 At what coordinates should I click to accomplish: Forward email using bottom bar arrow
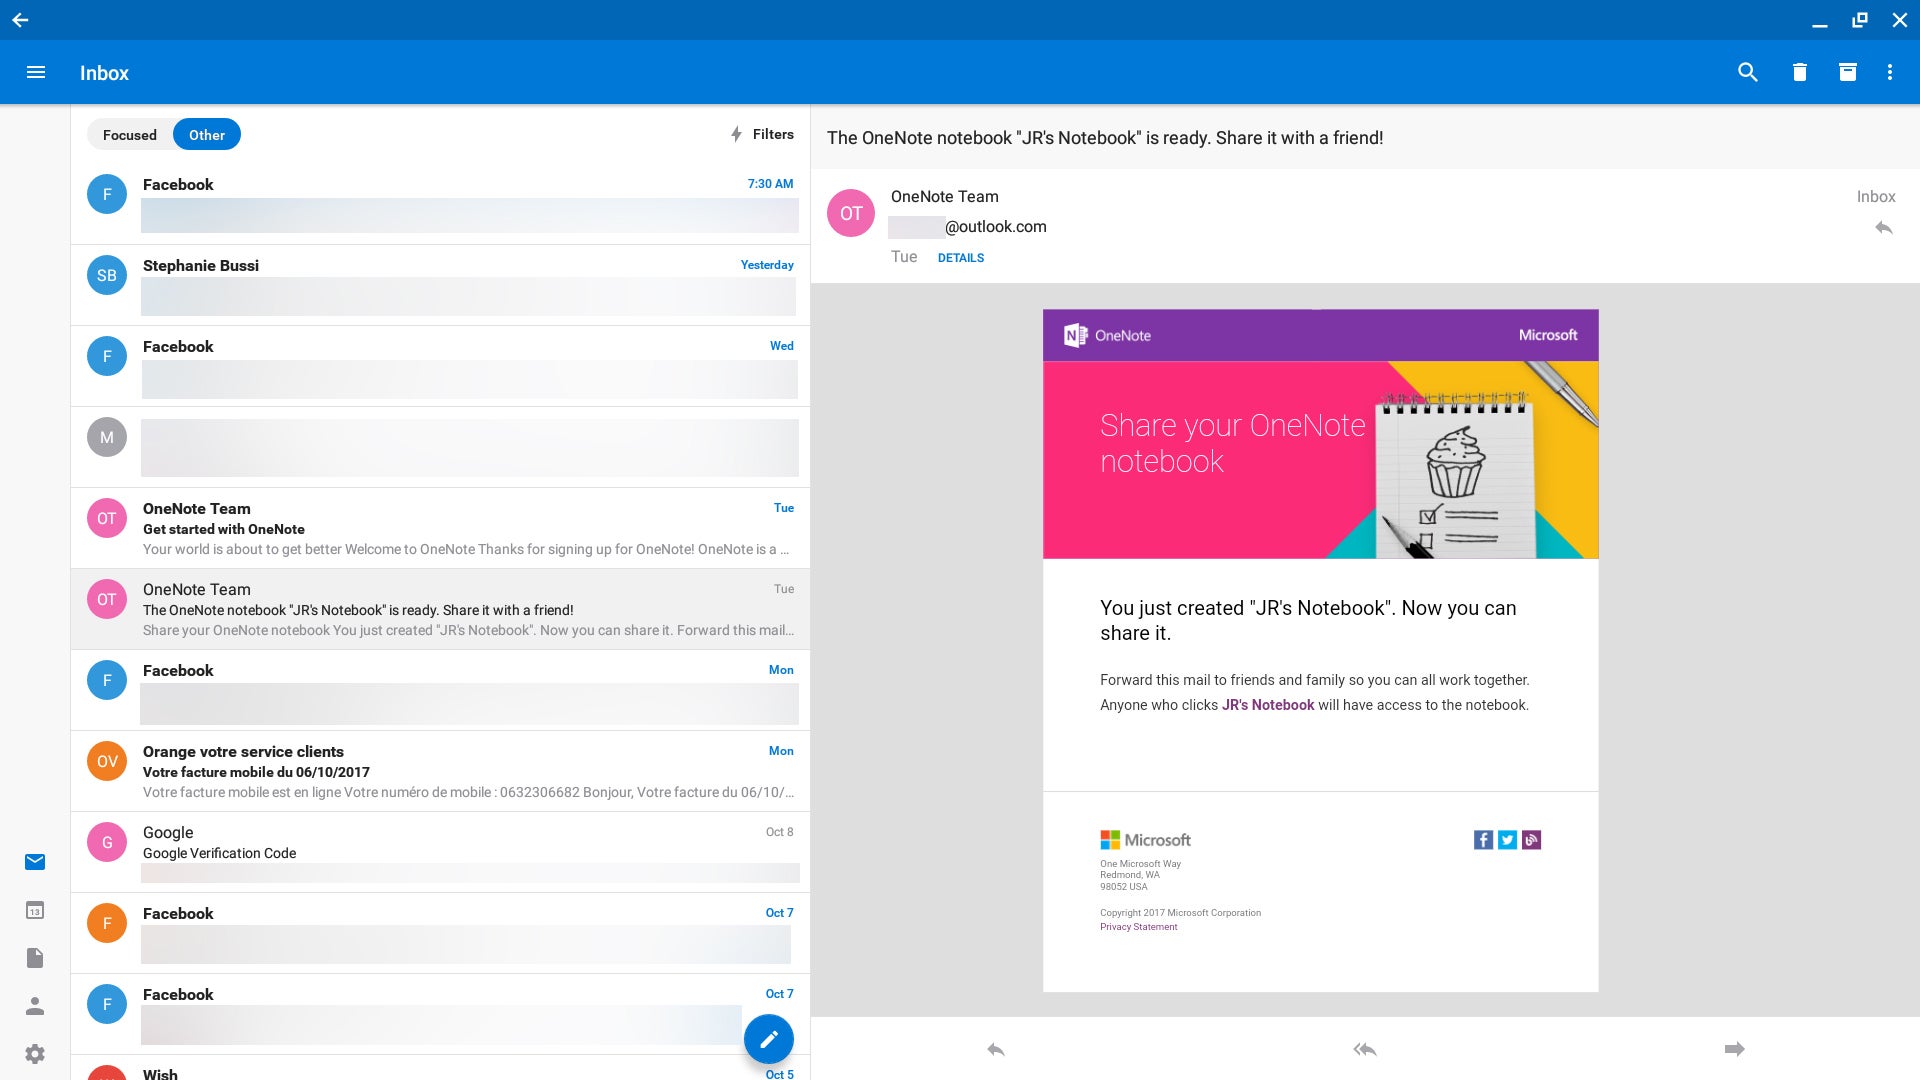pyautogui.click(x=1734, y=1049)
